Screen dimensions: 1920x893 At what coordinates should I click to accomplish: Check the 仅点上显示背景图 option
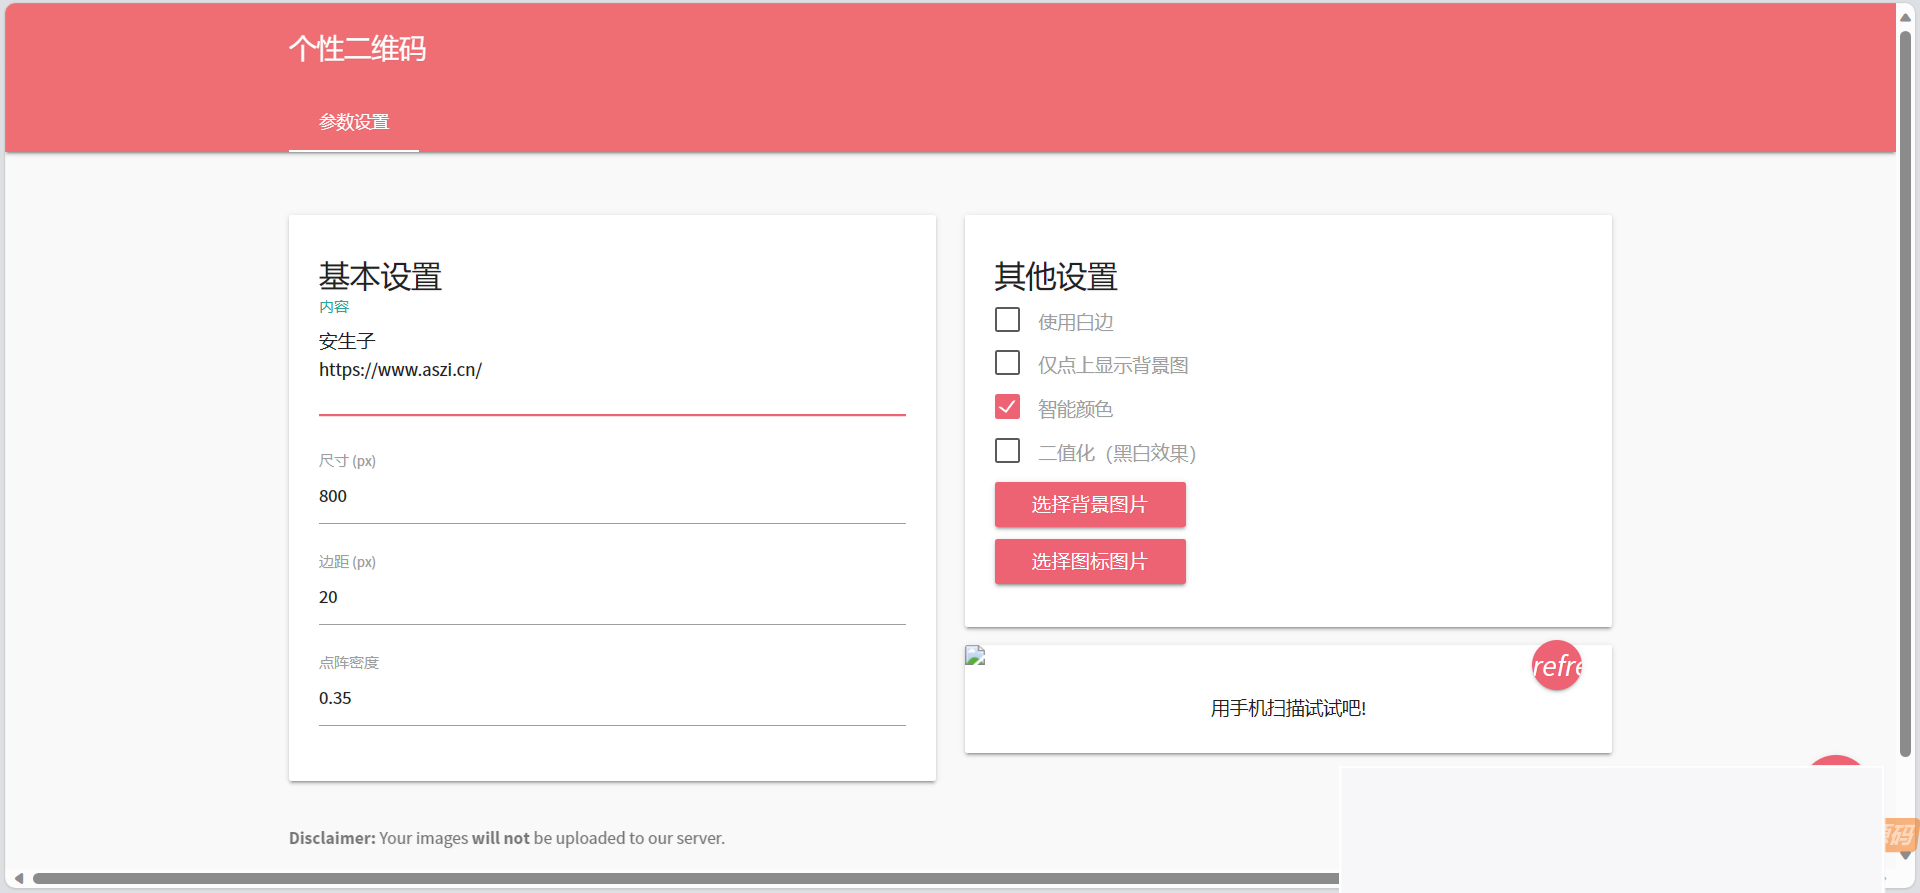pyautogui.click(x=1007, y=363)
